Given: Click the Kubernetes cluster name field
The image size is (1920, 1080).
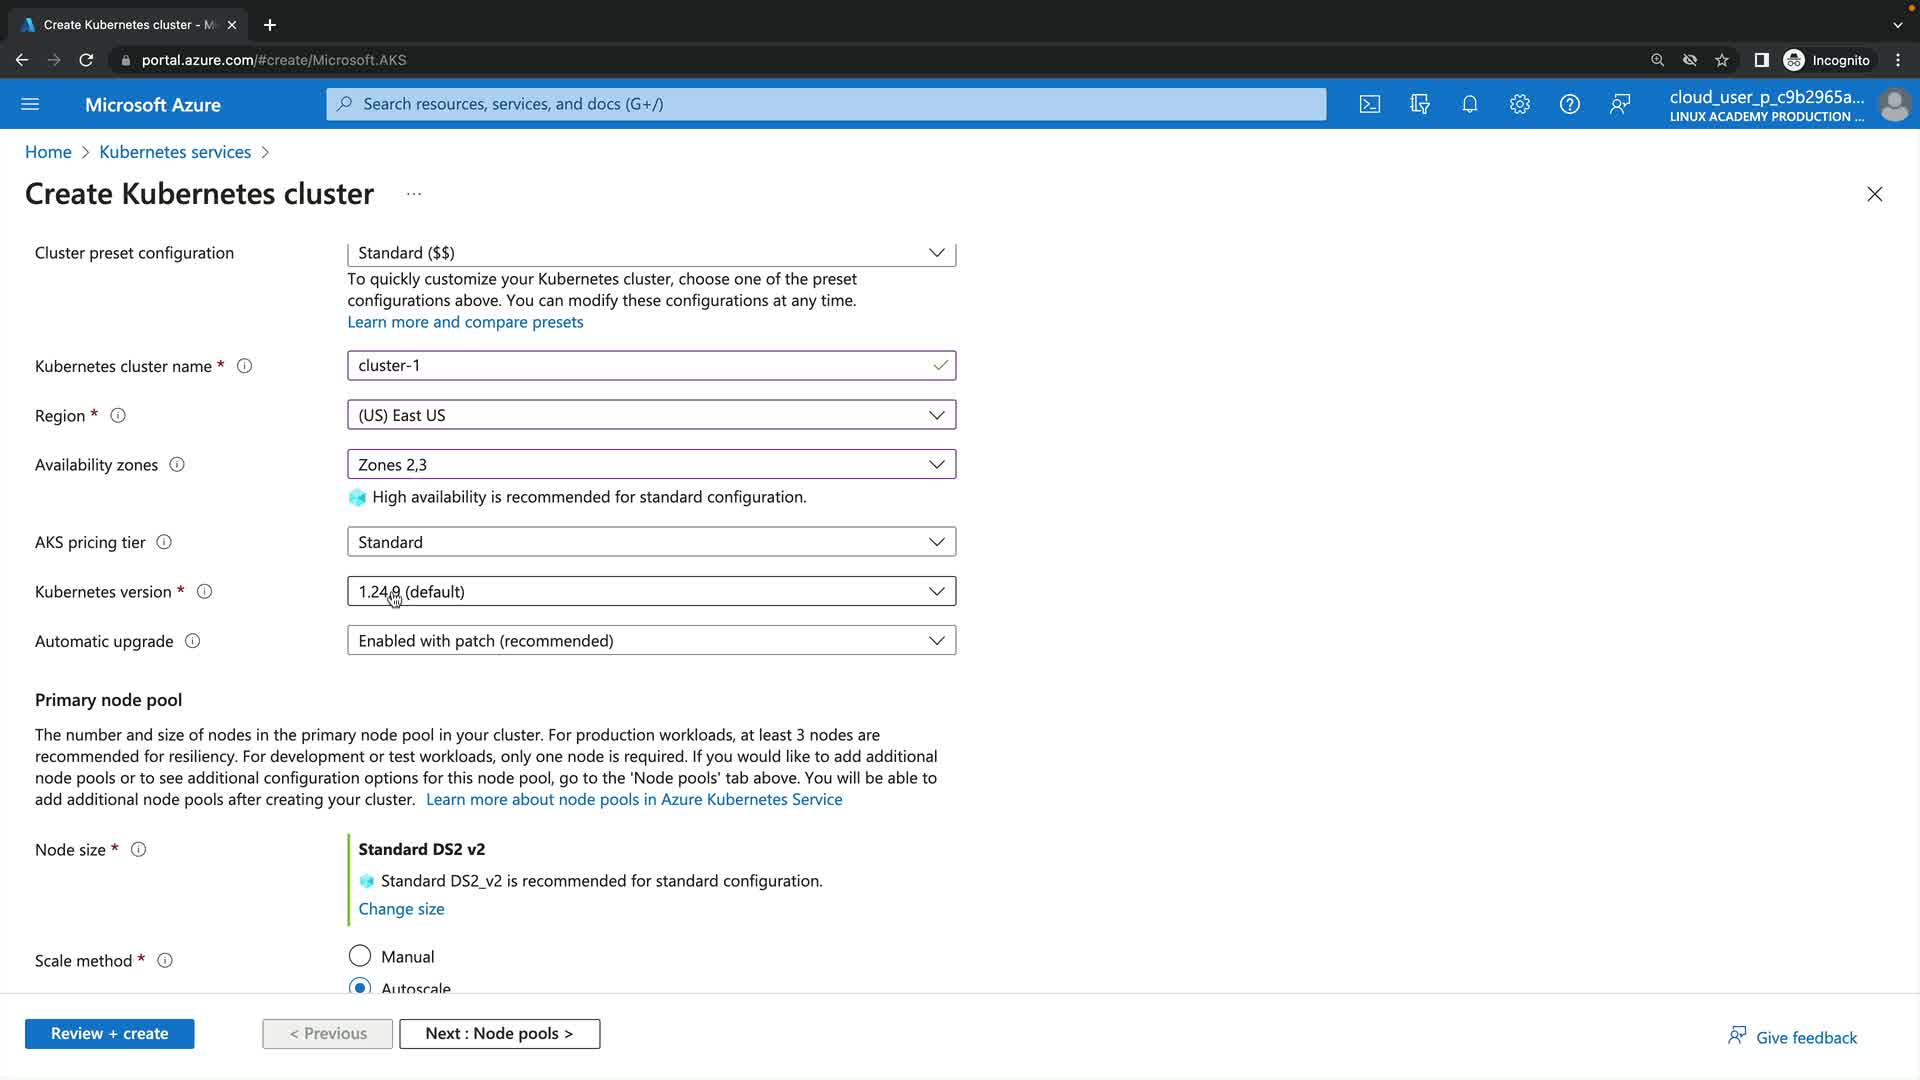Looking at the screenshot, I should [640, 366].
